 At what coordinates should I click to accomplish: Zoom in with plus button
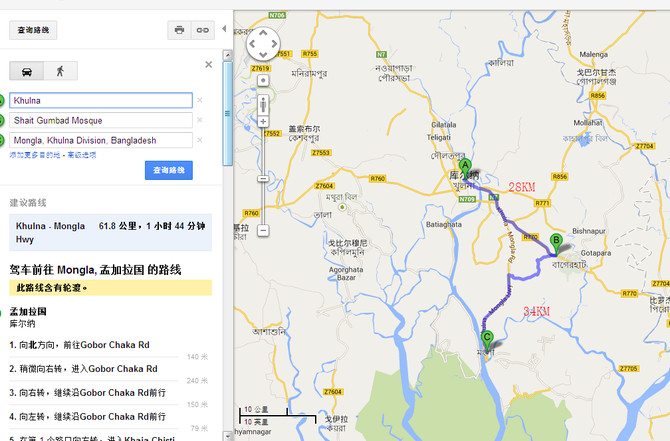[x=263, y=122]
